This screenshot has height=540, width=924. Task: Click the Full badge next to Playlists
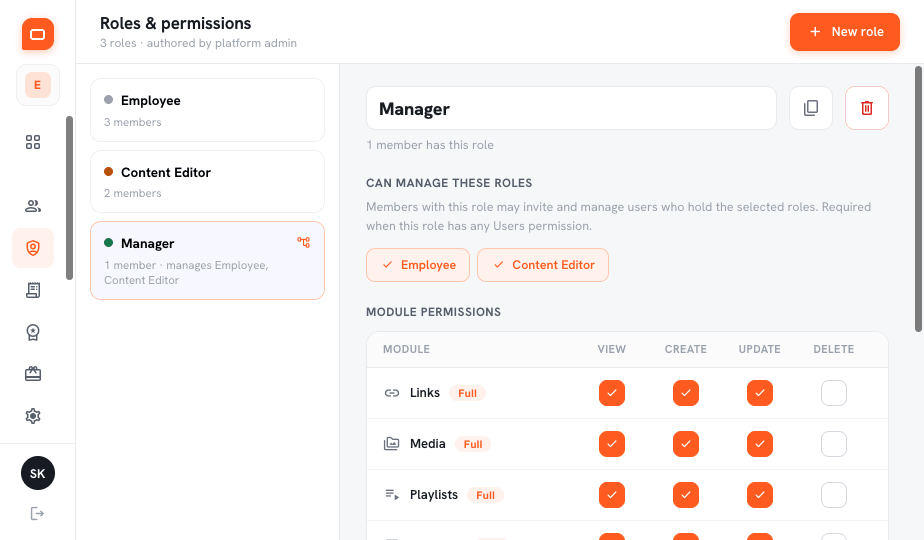coord(486,495)
